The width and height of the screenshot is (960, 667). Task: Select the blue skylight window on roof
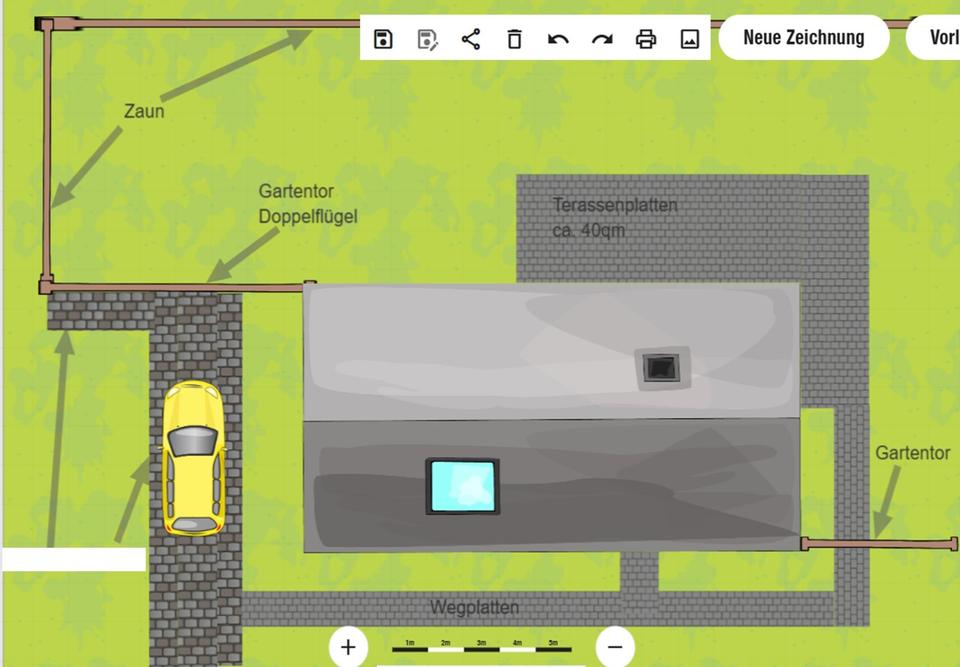463,486
